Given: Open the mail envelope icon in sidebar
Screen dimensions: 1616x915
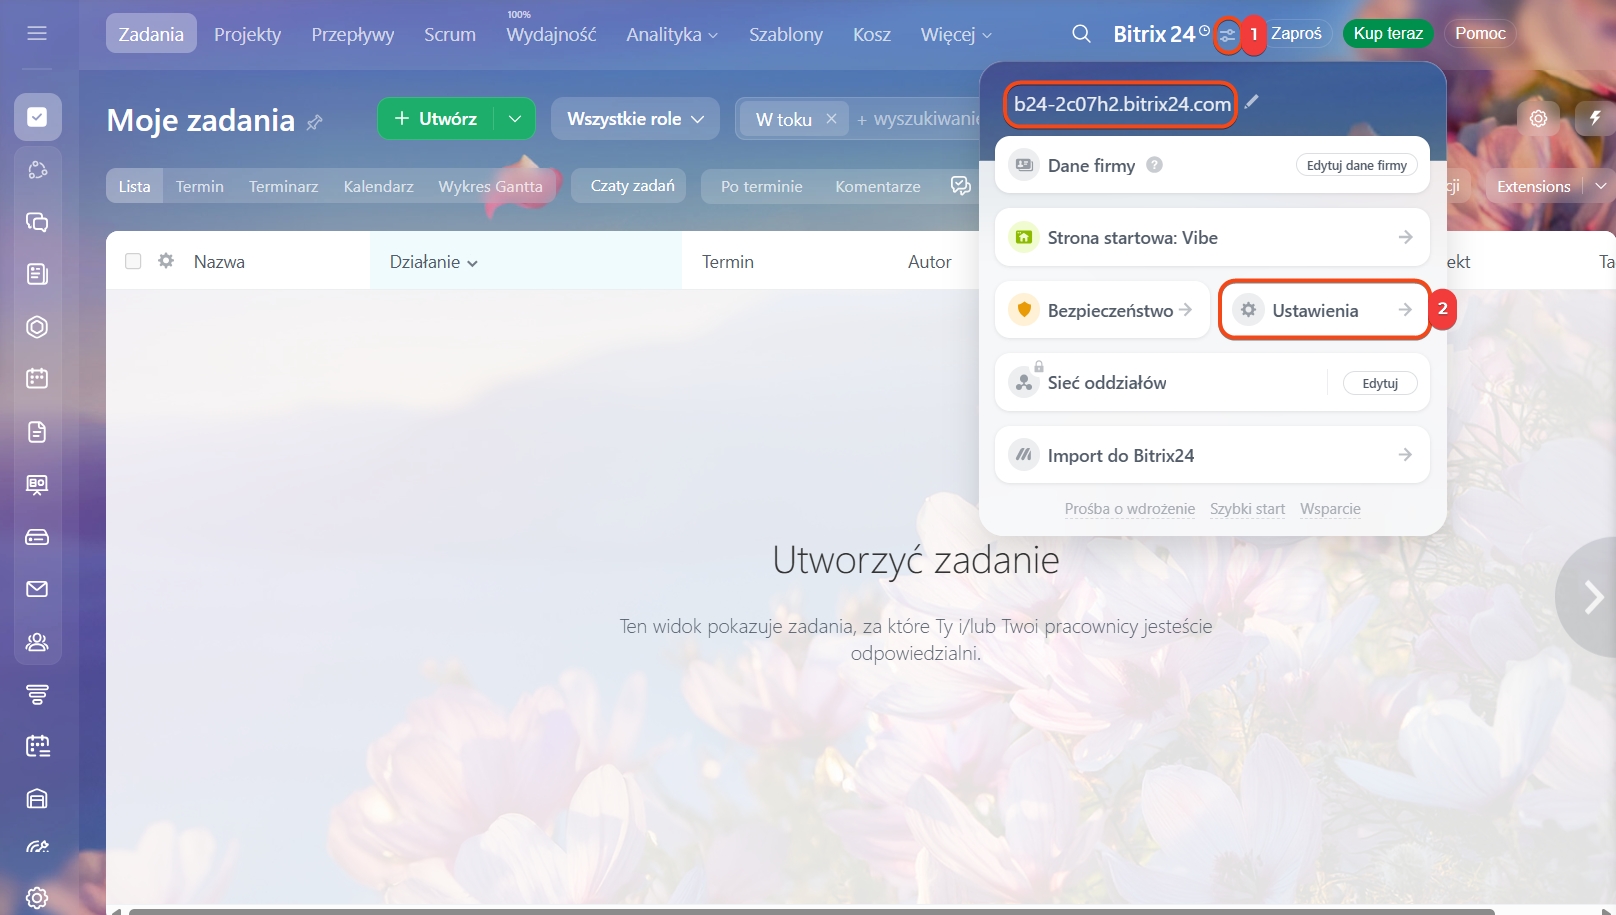Looking at the screenshot, I should click(x=37, y=589).
